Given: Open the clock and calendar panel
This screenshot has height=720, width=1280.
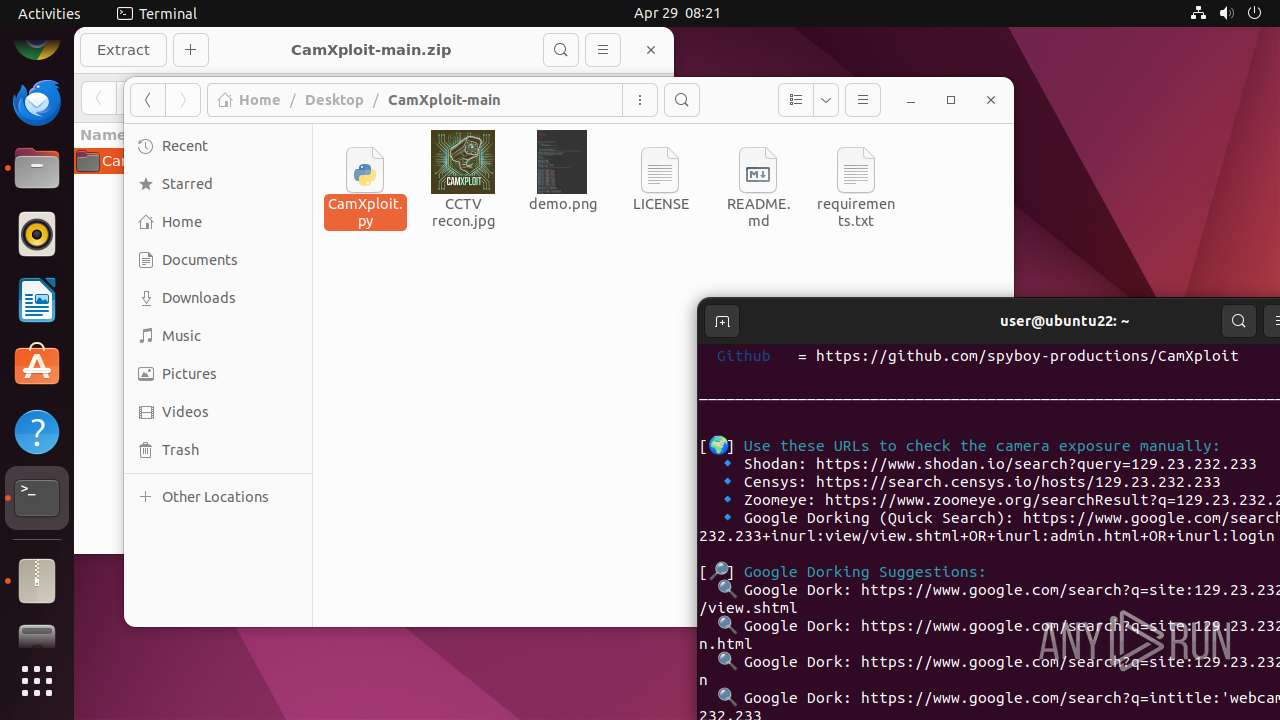Looking at the screenshot, I should [x=677, y=13].
